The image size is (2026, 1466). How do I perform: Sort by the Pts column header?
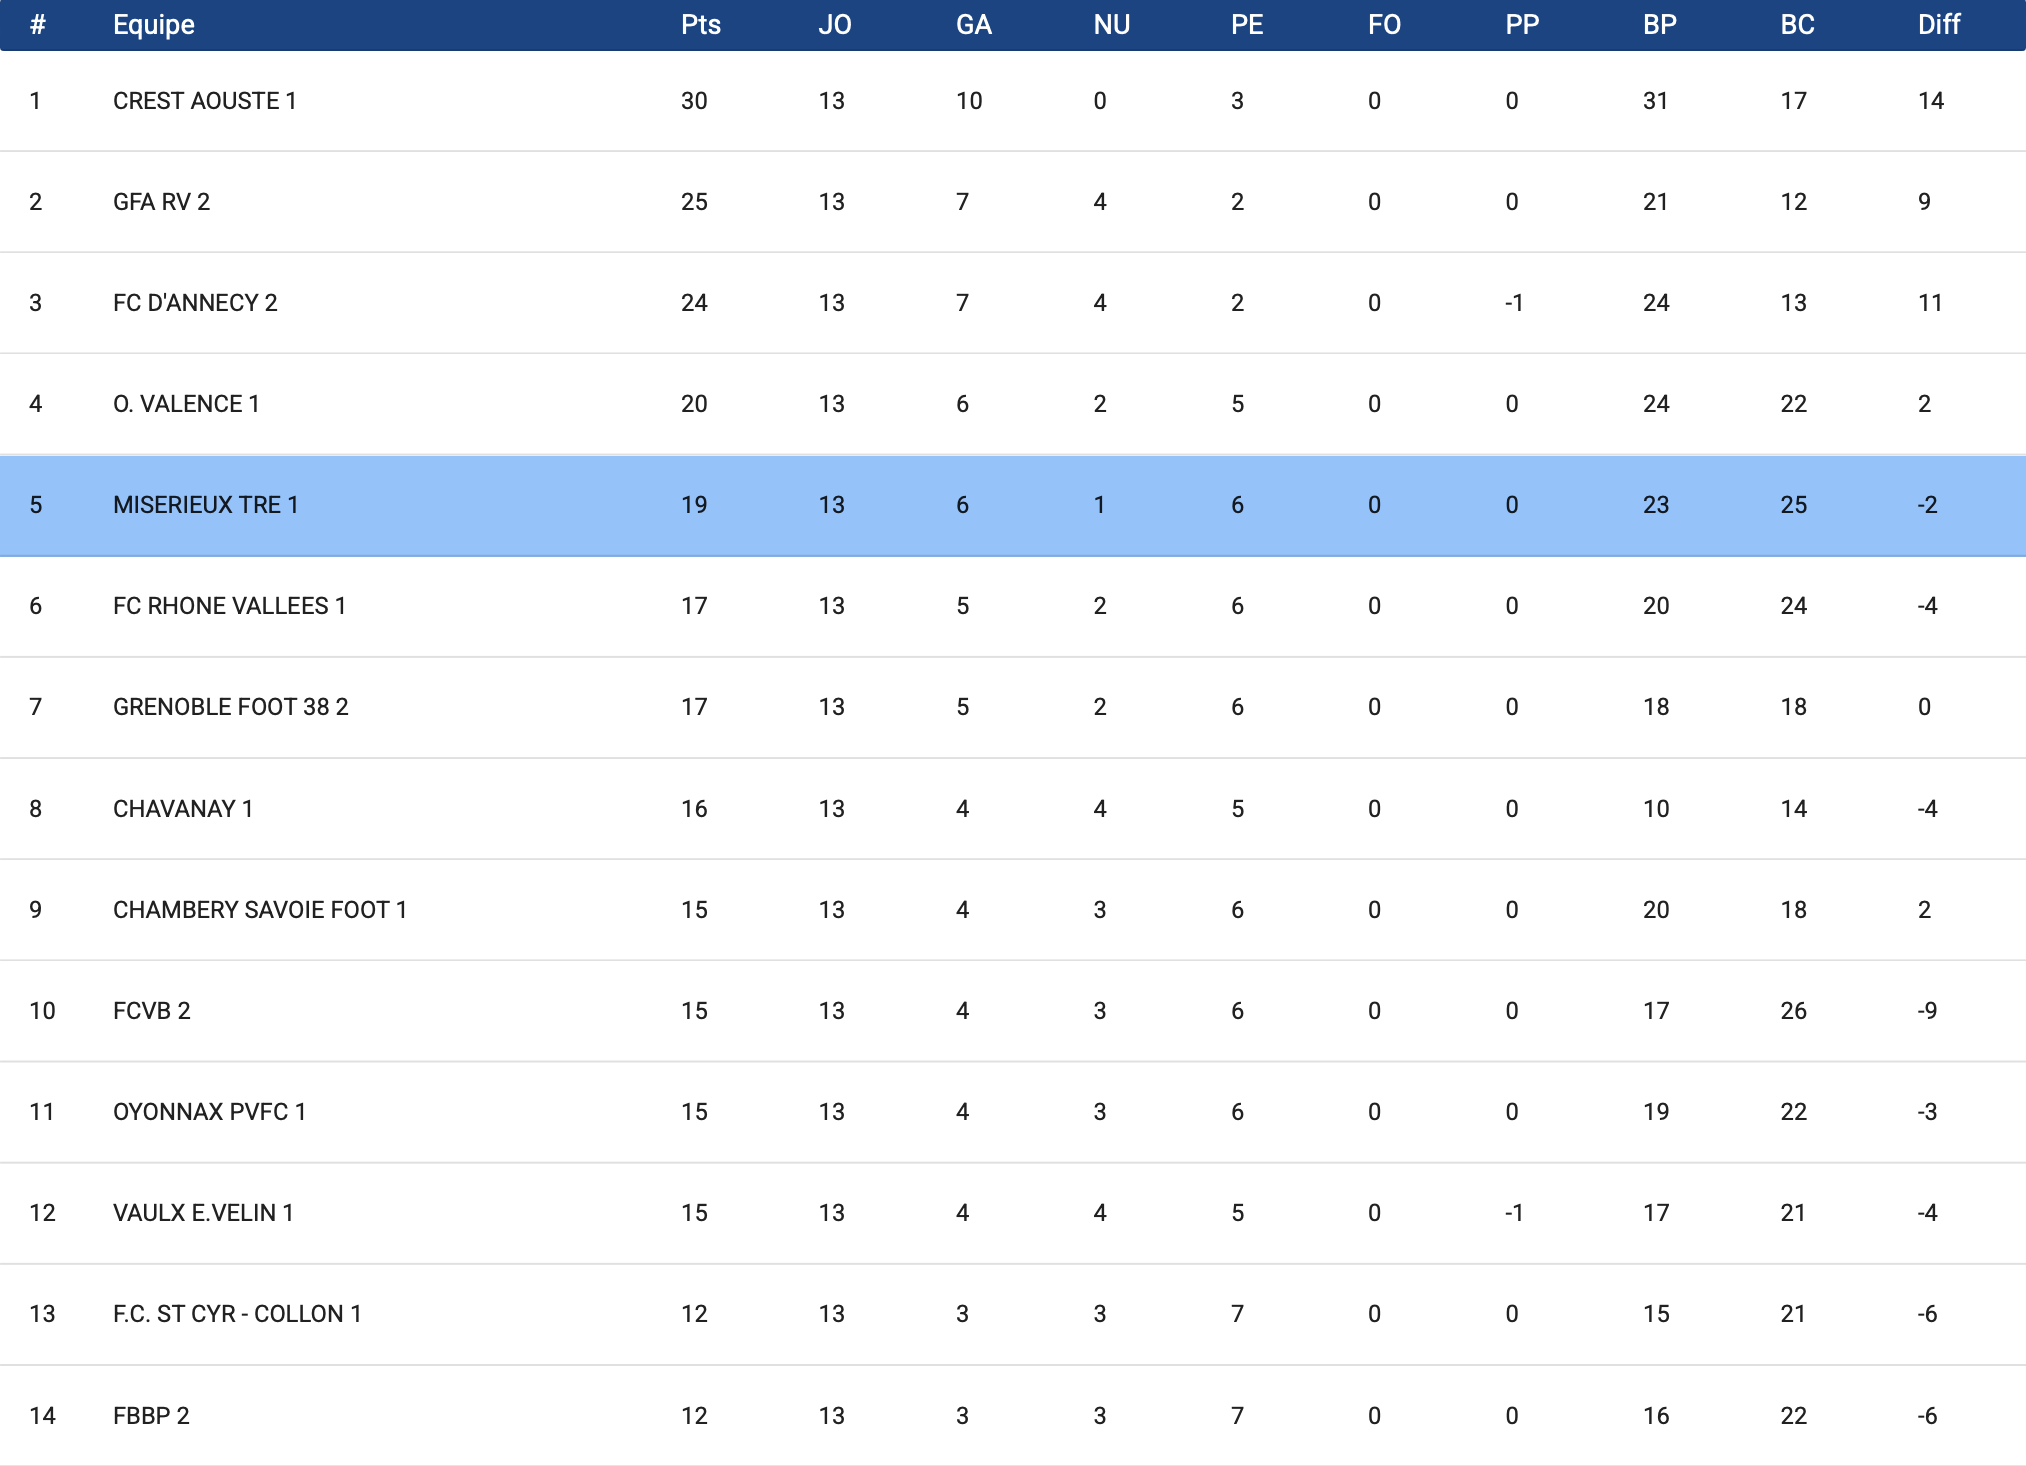[x=700, y=25]
